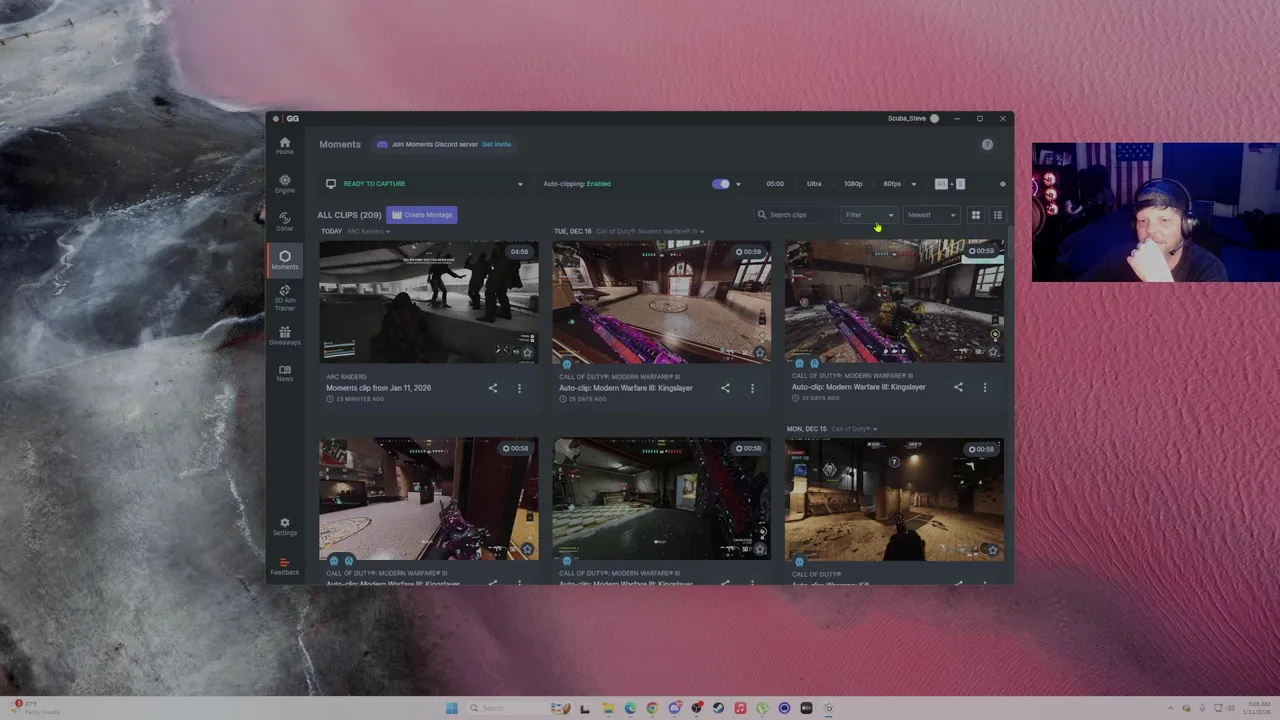Viewport: 1280px width, 720px height.
Task: Click the Scuba_Steve profile avatar
Action: coord(934,118)
